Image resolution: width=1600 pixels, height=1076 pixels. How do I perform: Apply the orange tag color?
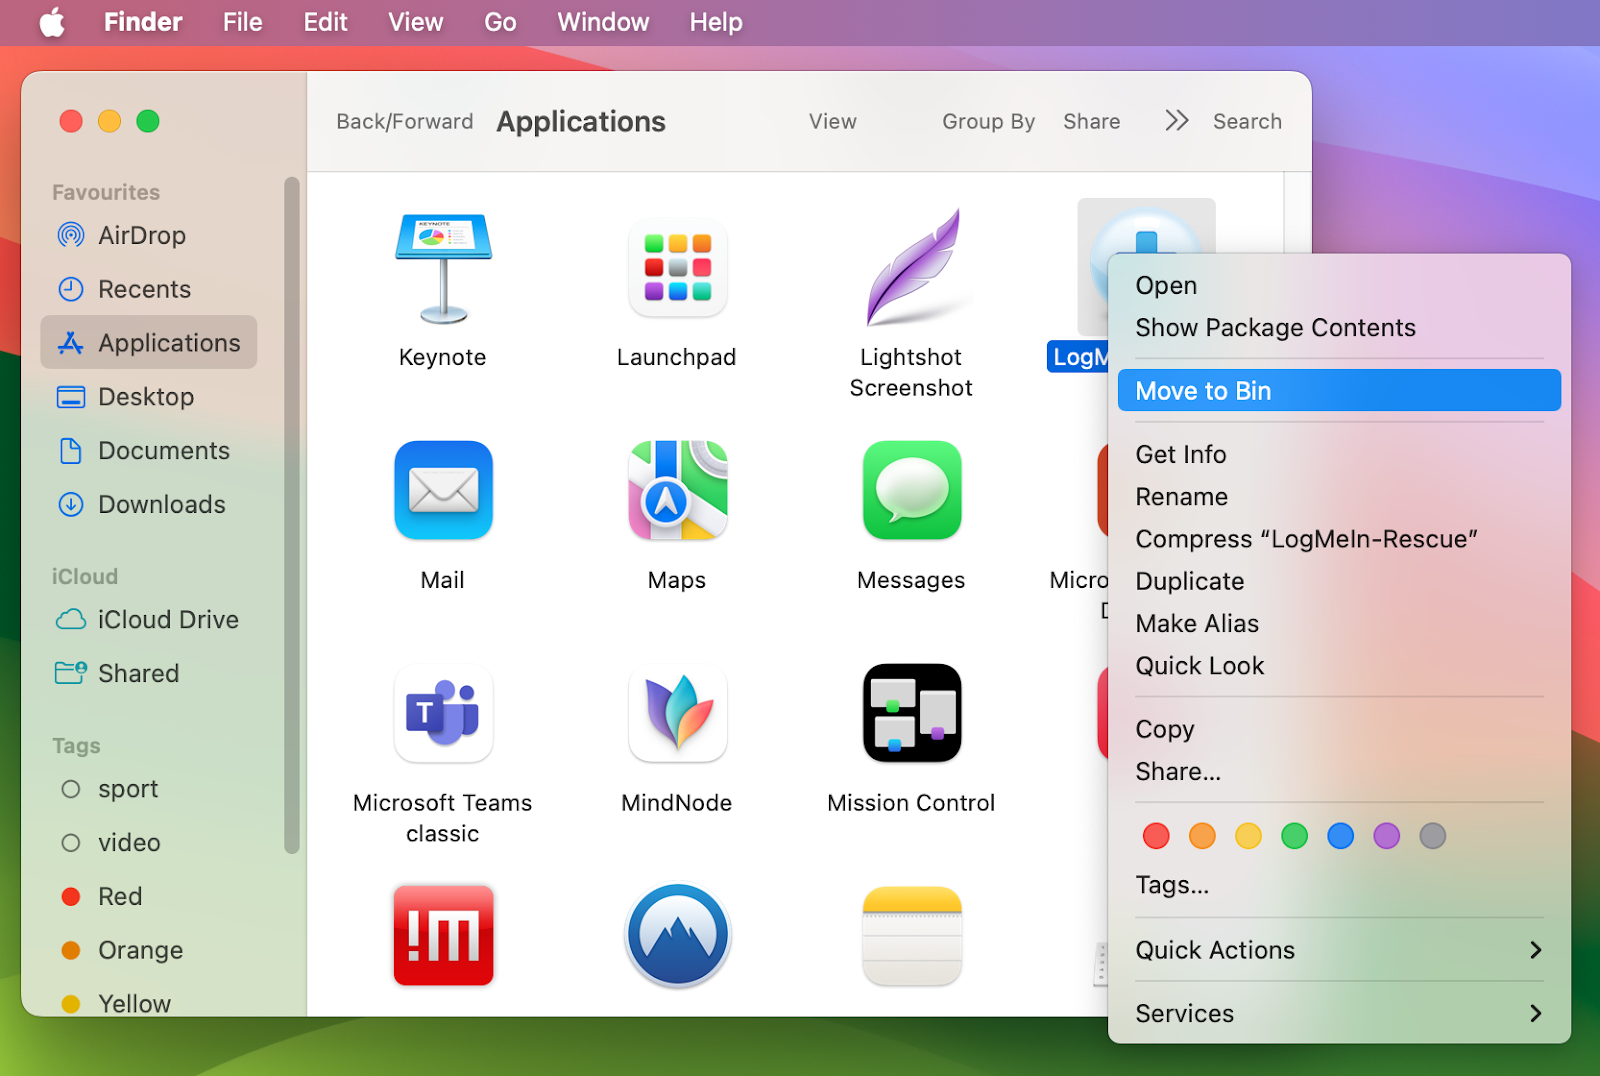pos(1202,836)
